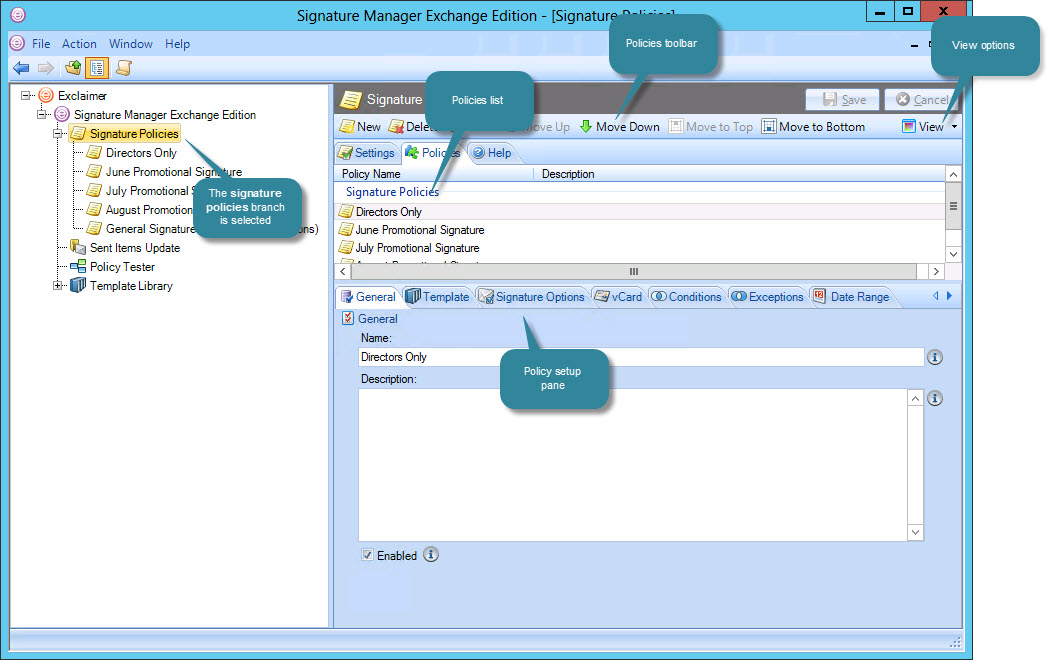Collapse the Signature Policies tree branch
The width and height of the screenshot is (1049, 660).
(x=58, y=134)
